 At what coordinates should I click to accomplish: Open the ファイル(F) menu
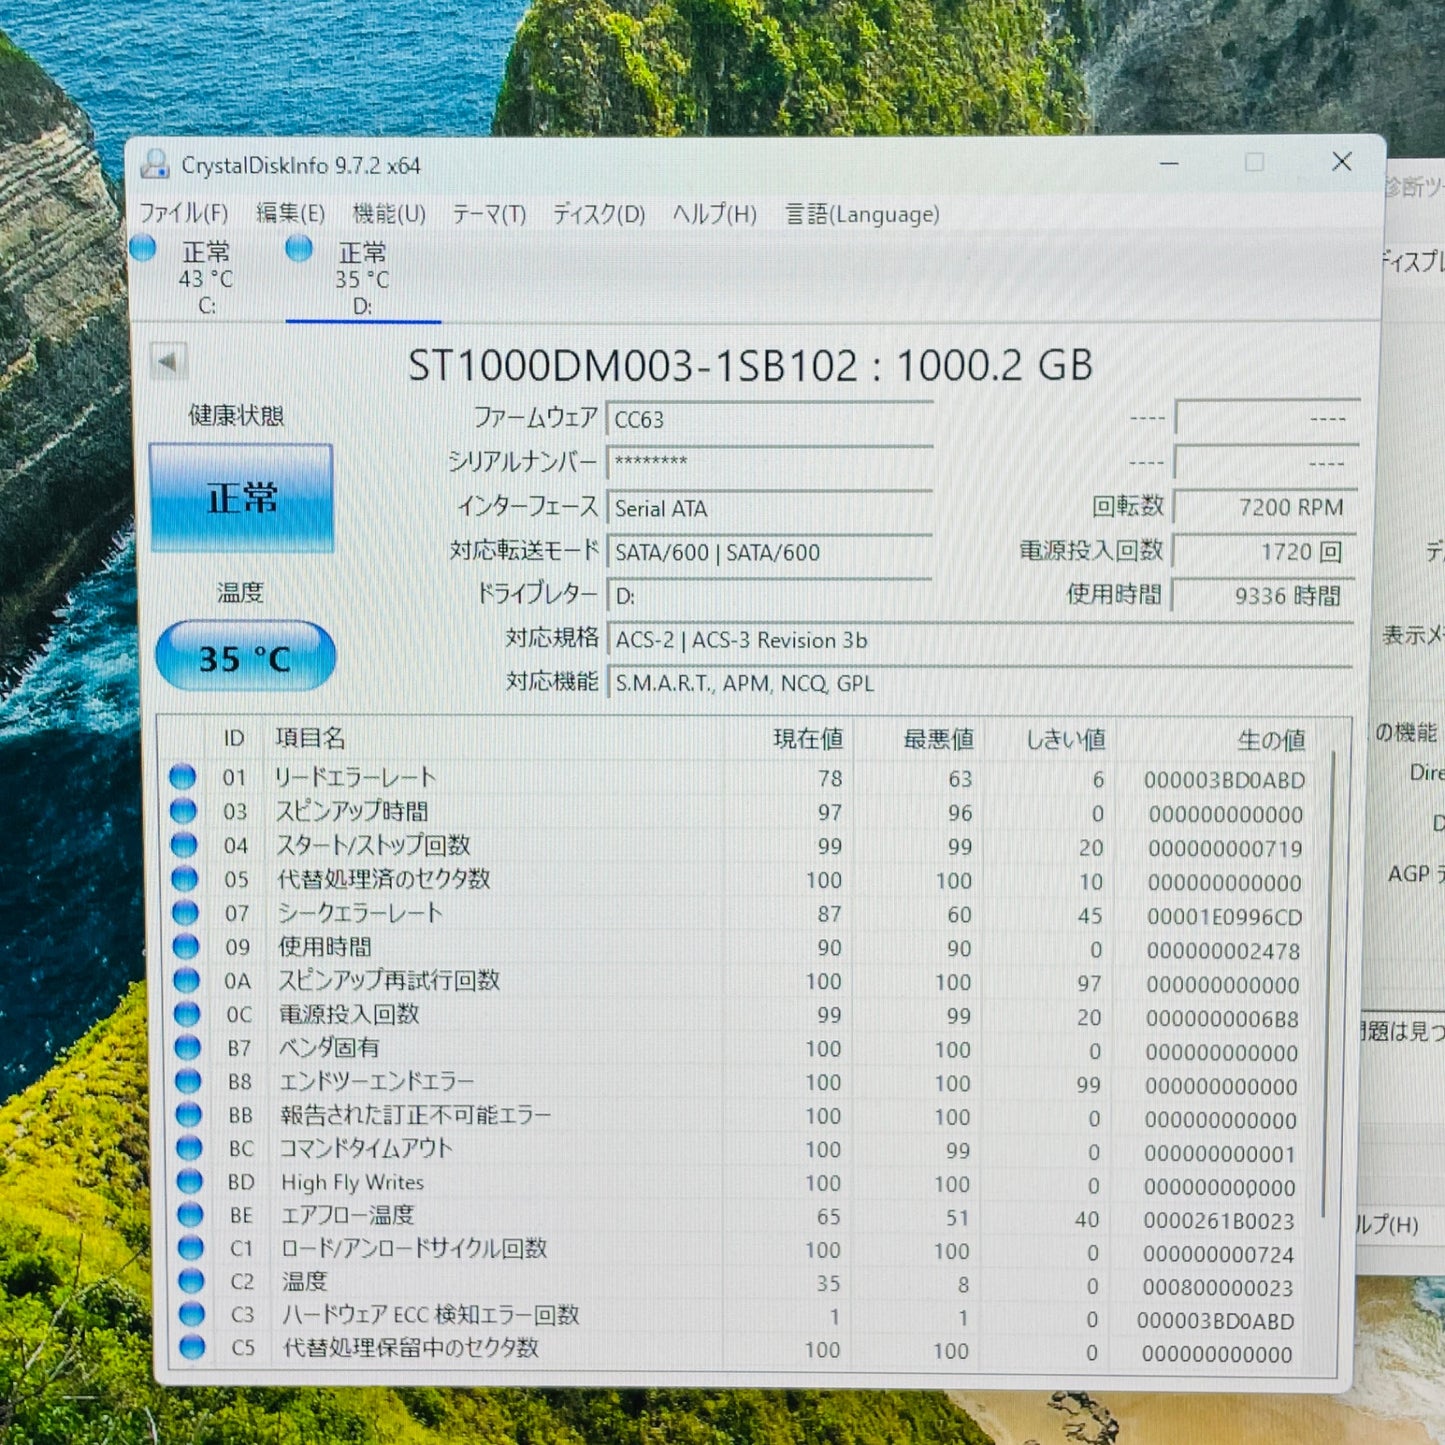pyautogui.click(x=183, y=214)
